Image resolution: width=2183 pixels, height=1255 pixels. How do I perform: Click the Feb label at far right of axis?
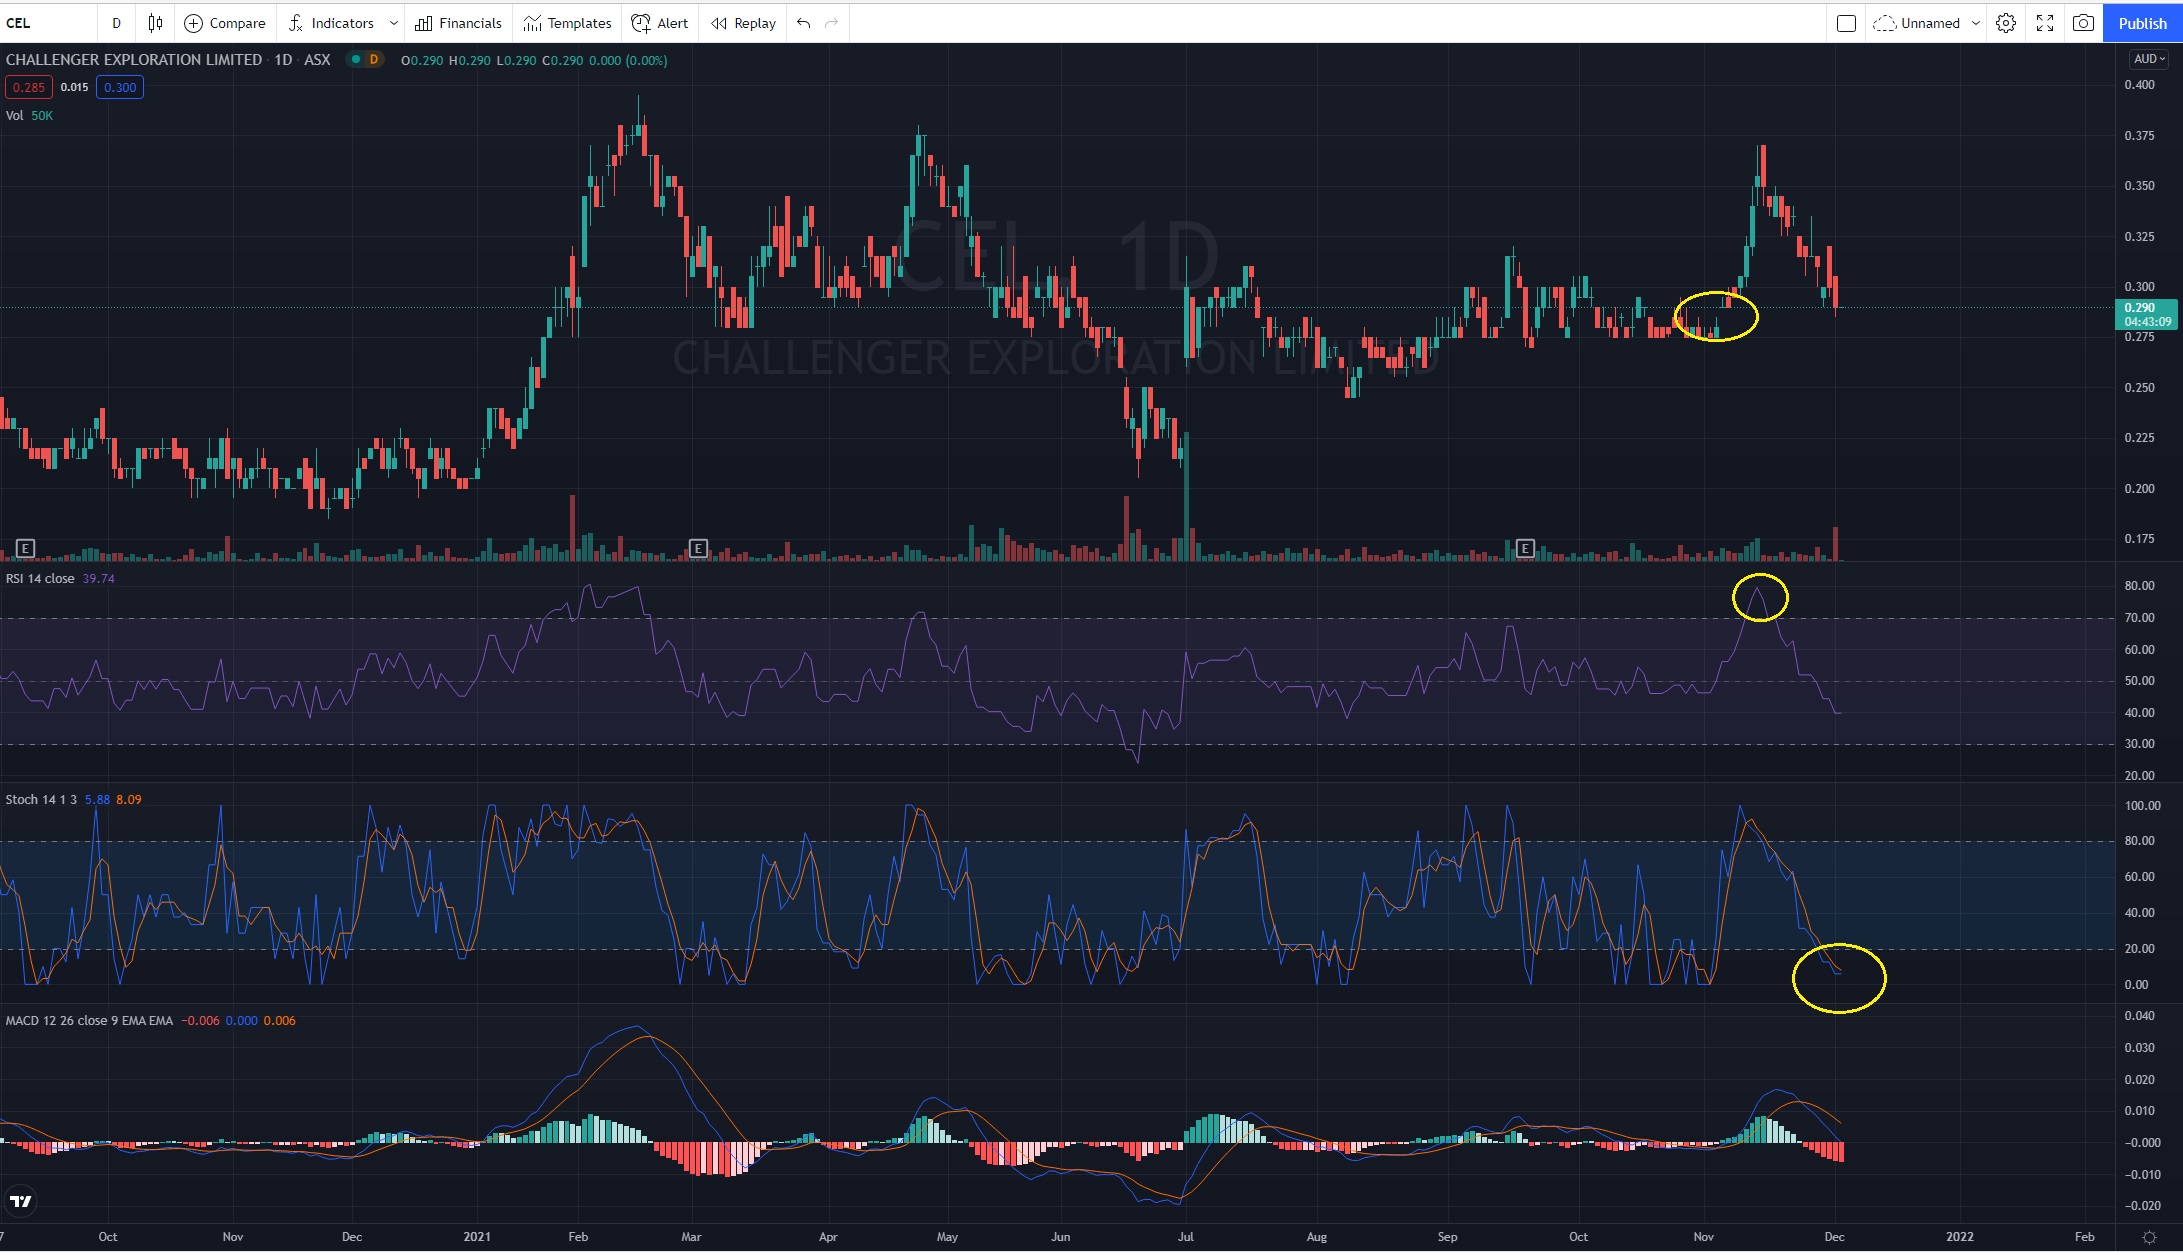click(2084, 1237)
